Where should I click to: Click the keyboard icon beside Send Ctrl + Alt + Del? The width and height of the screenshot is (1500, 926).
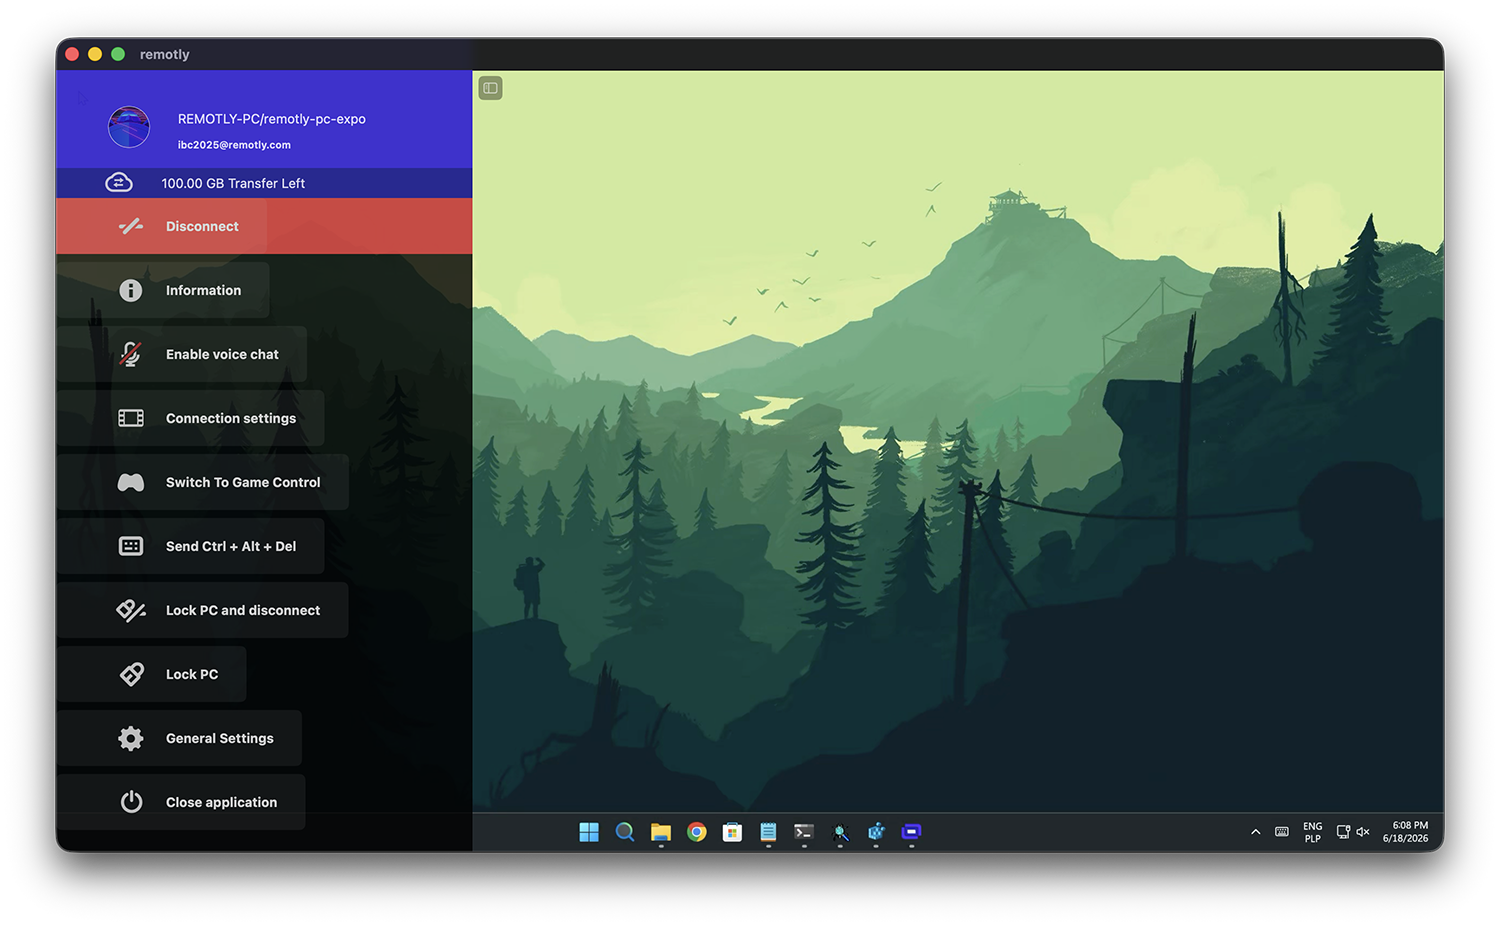(x=131, y=546)
